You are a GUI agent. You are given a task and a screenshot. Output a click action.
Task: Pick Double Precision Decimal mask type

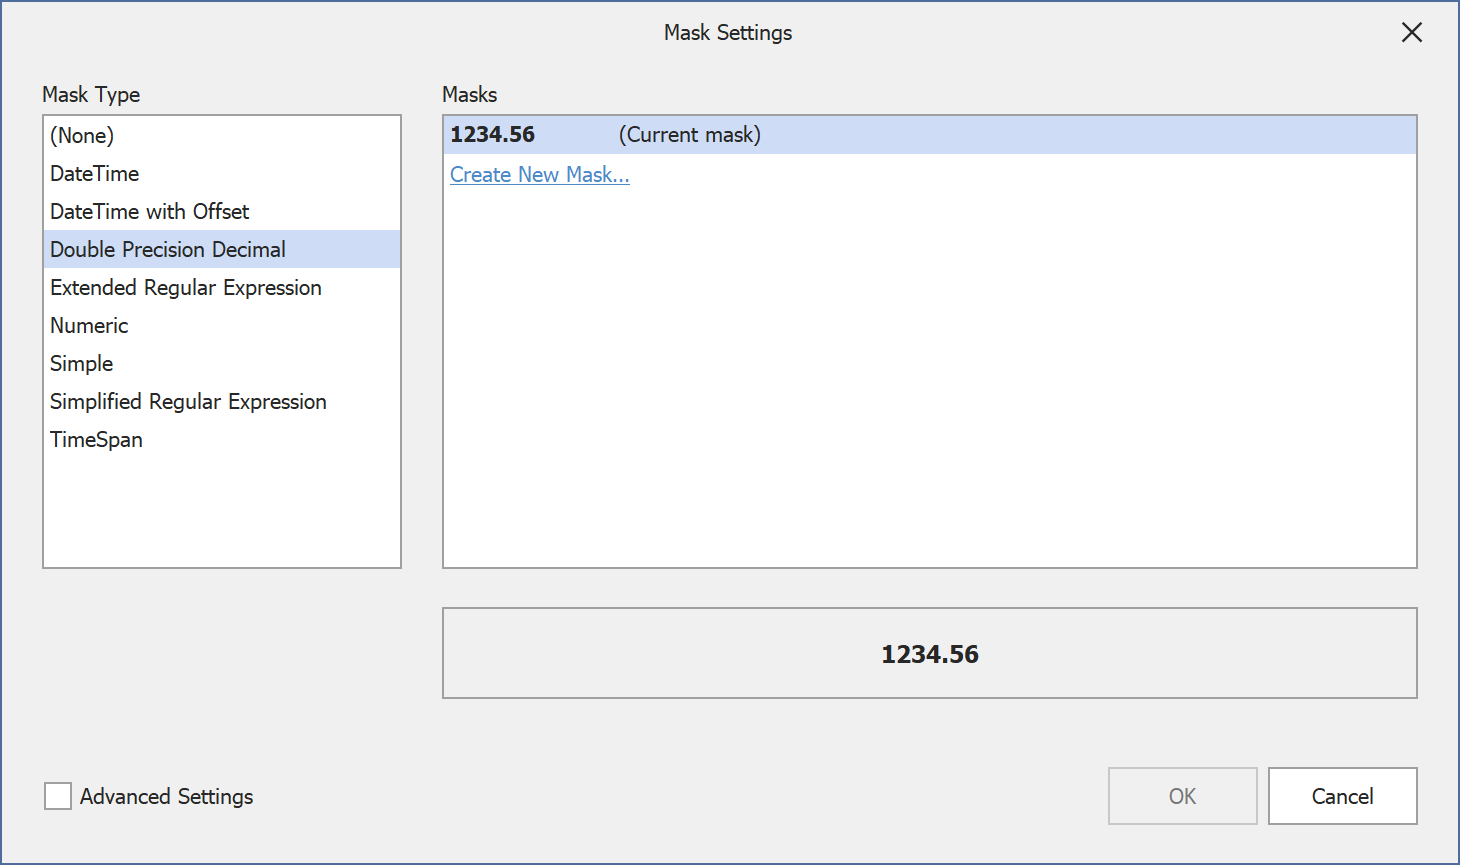tap(168, 249)
